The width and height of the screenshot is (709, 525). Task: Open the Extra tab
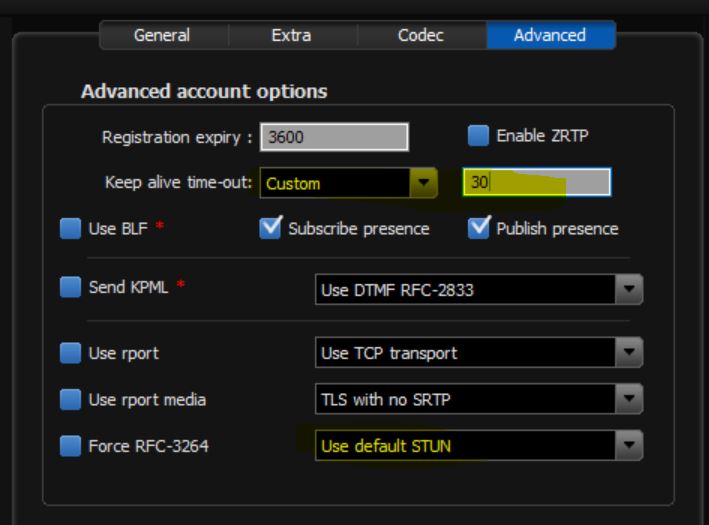[291, 35]
